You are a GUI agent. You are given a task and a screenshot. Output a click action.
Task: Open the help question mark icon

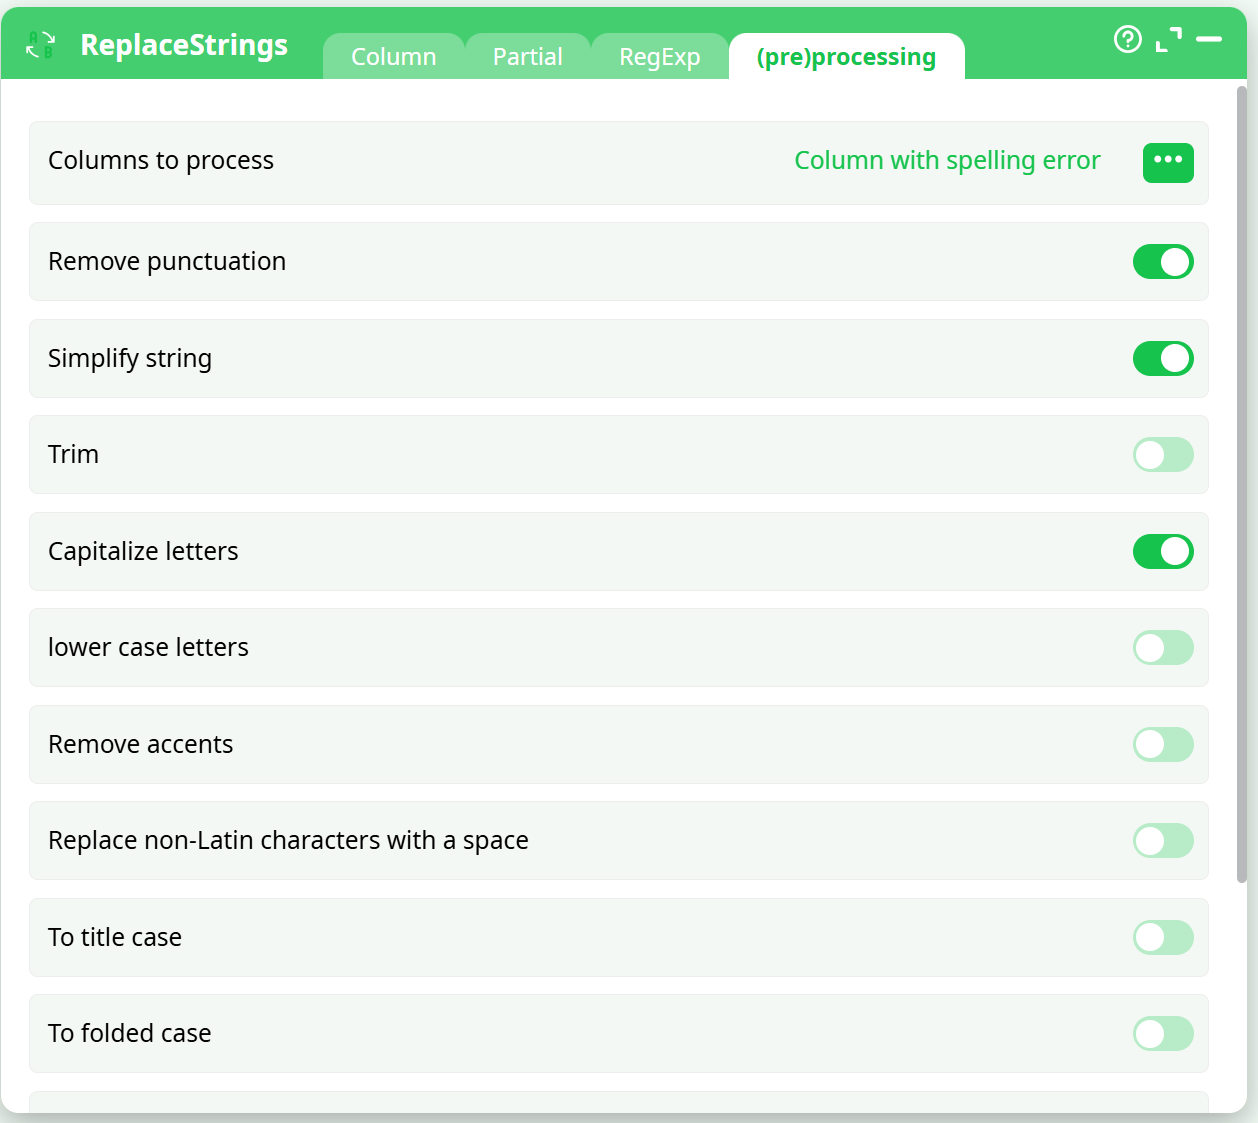1127,39
